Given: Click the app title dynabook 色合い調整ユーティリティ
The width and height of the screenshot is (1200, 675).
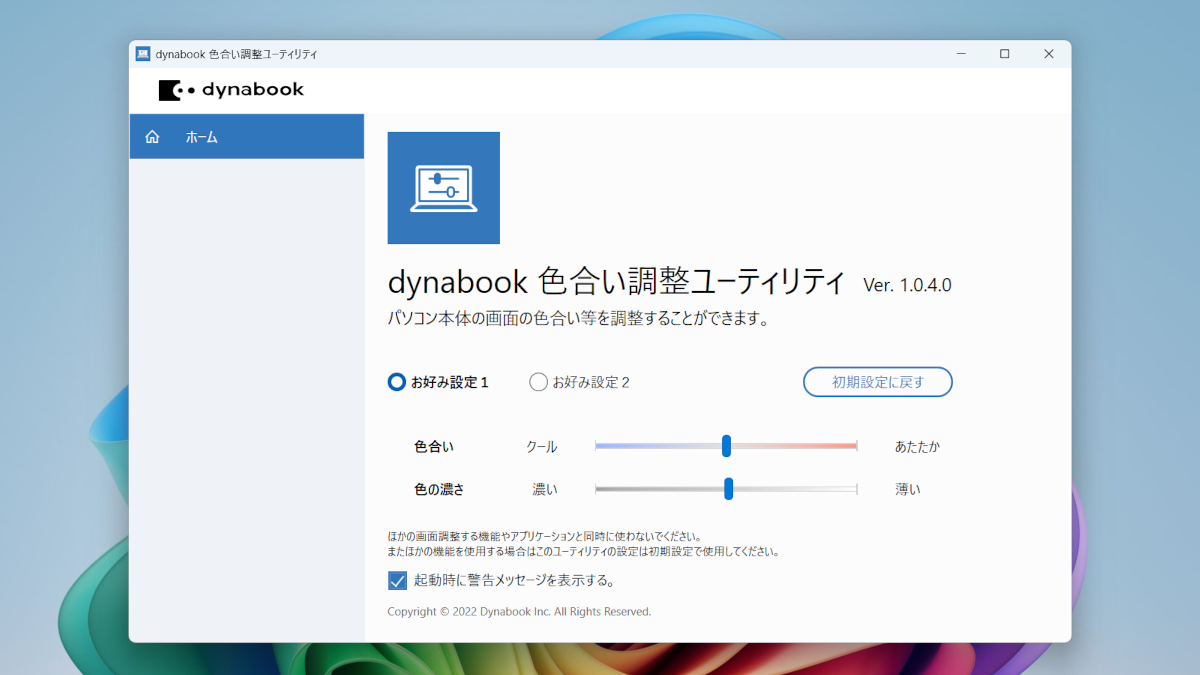Looking at the screenshot, I should pos(614,283).
